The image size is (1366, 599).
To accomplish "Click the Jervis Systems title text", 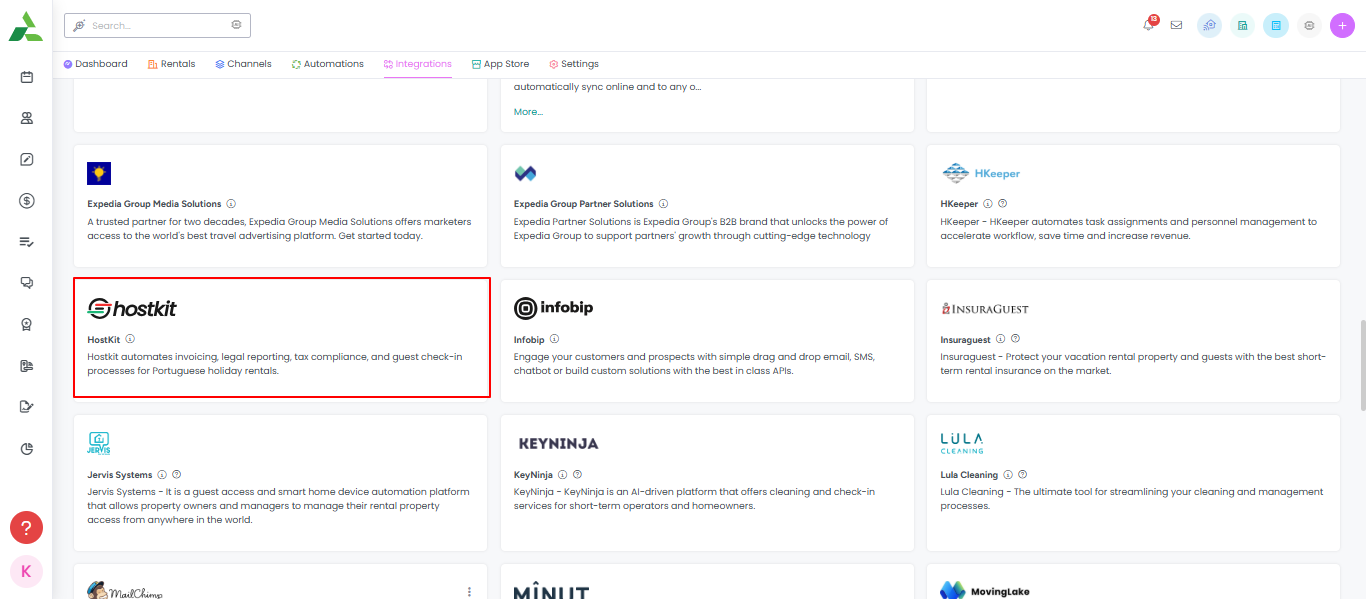I will [x=119, y=476].
